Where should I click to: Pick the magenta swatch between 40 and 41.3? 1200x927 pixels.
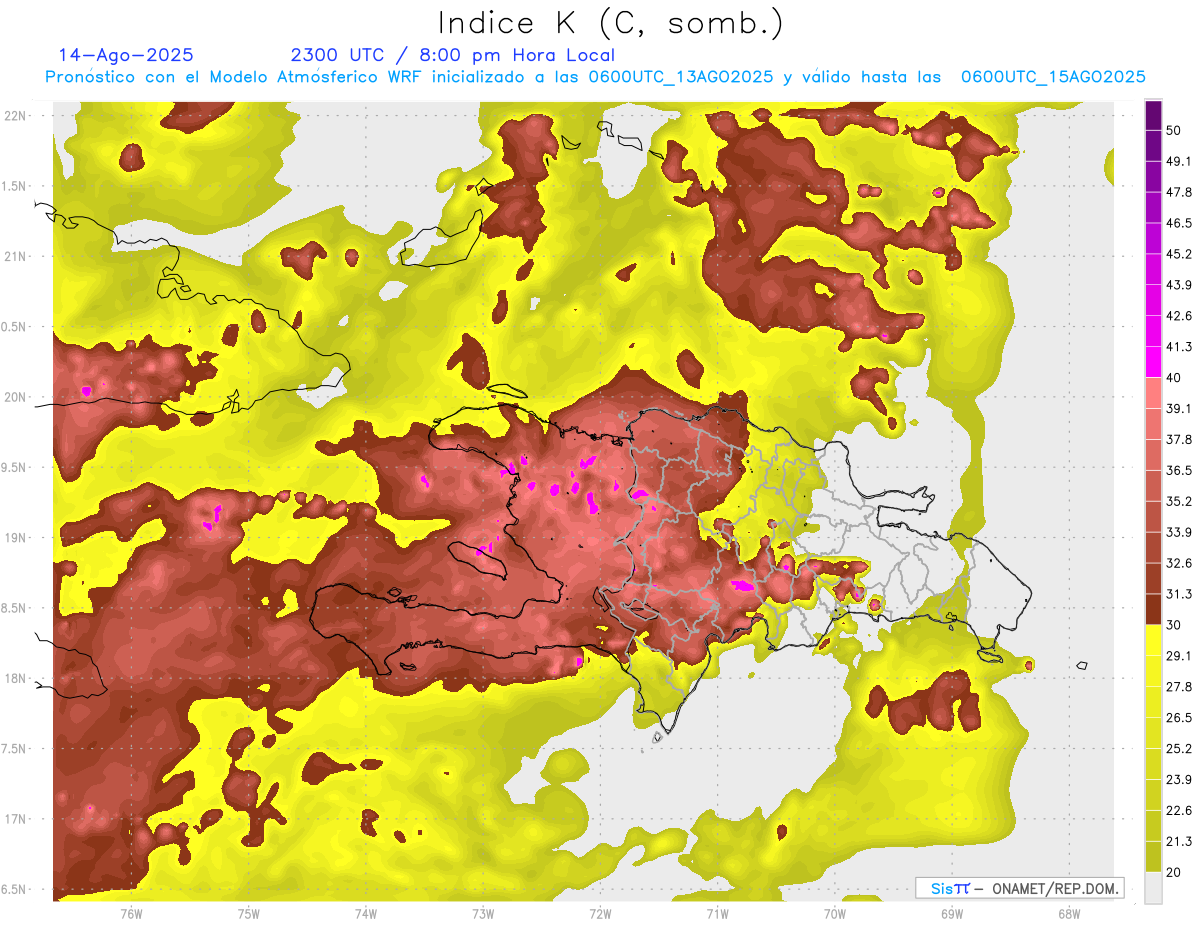(1154, 362)
